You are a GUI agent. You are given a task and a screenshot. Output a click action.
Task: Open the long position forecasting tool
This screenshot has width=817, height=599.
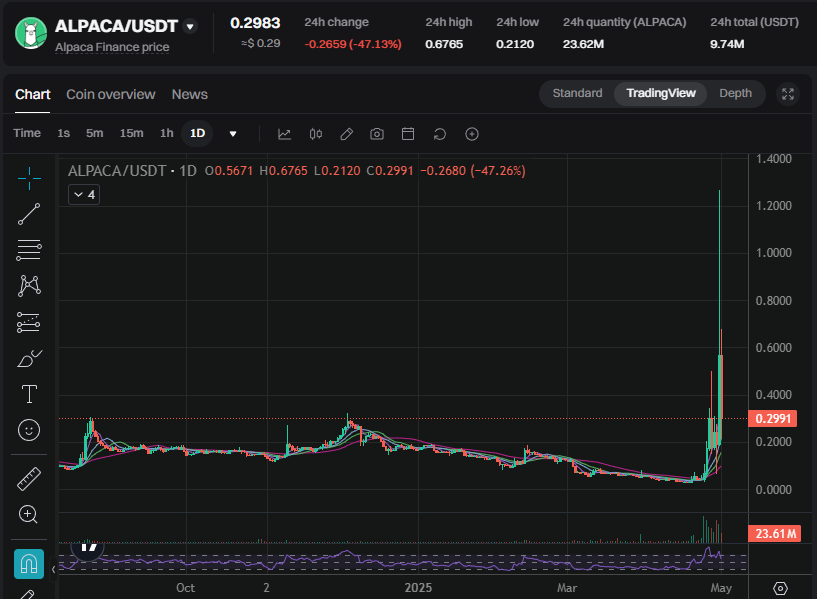29,322
